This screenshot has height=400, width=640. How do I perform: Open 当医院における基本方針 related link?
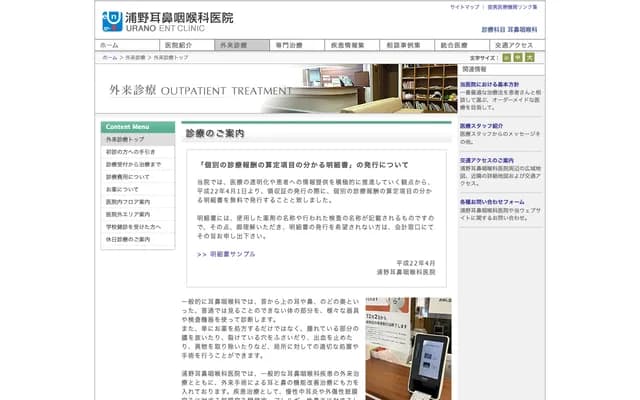[489, 85]
